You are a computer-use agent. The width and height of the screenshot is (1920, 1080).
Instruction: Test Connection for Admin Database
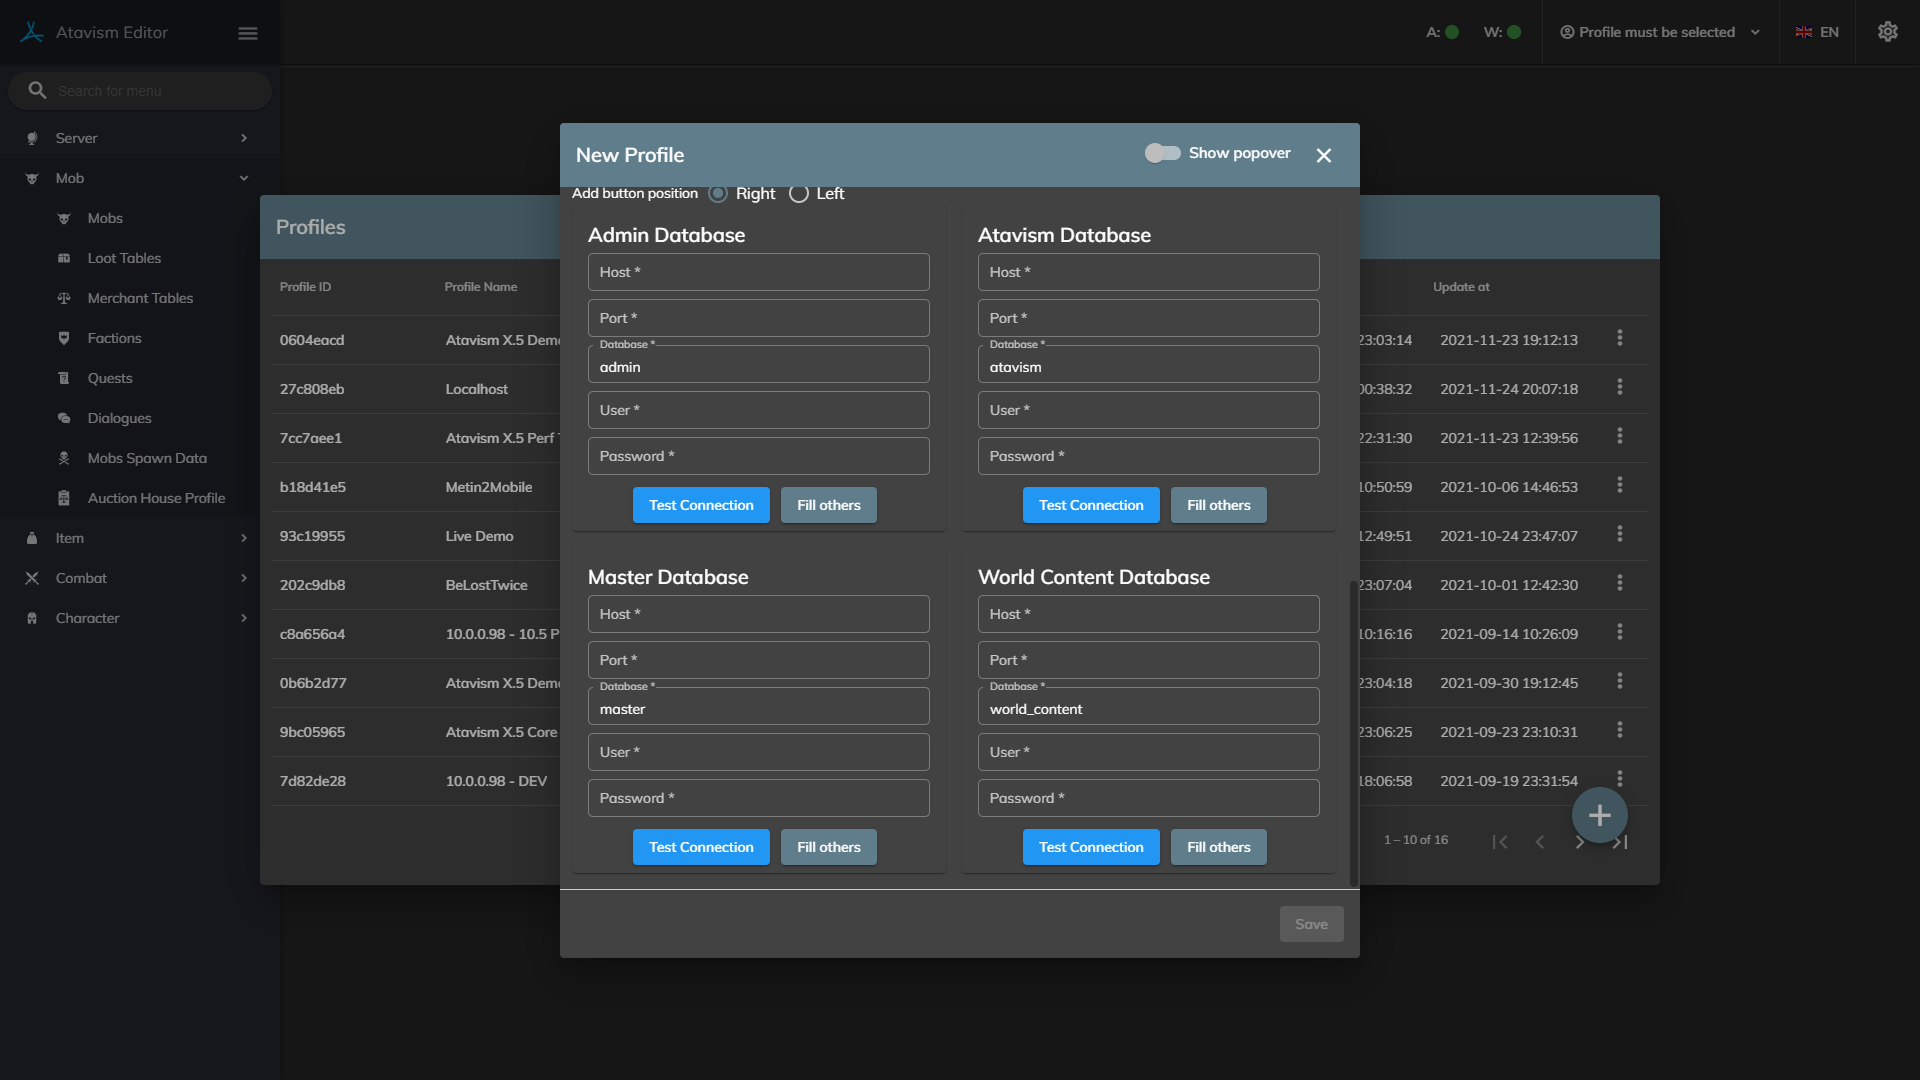click(x=701, y=505)
